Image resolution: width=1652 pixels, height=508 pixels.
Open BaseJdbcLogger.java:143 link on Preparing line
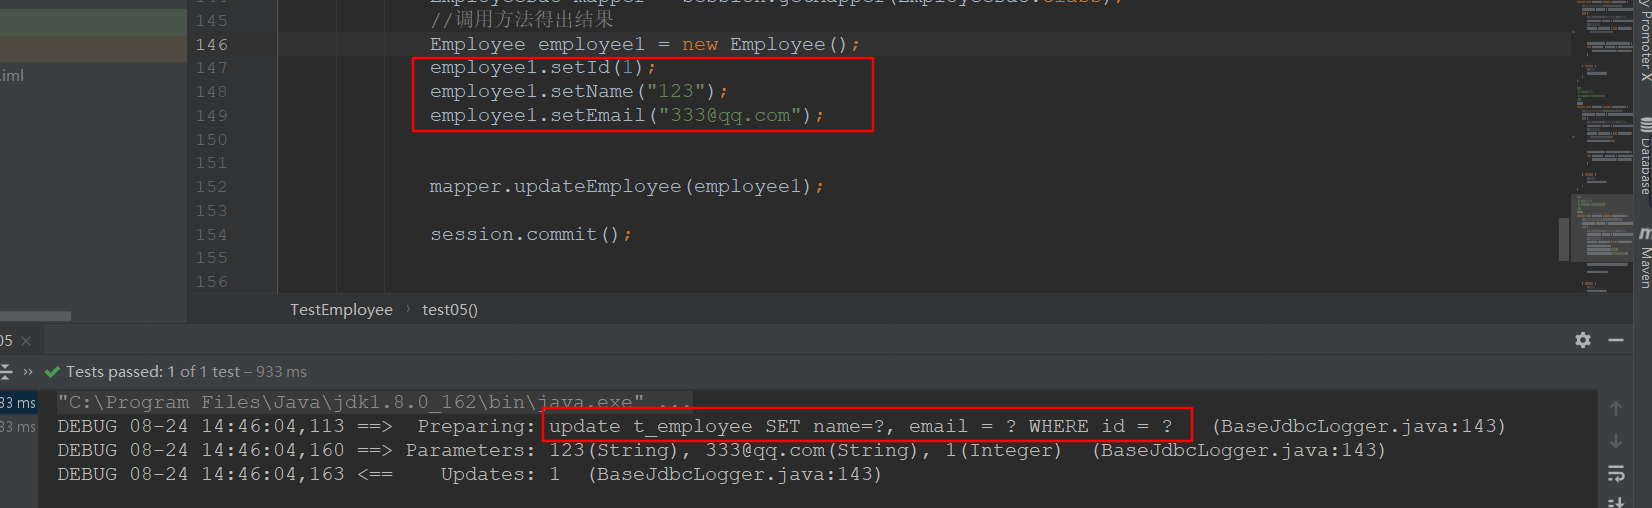click(x=1358, y=426)
